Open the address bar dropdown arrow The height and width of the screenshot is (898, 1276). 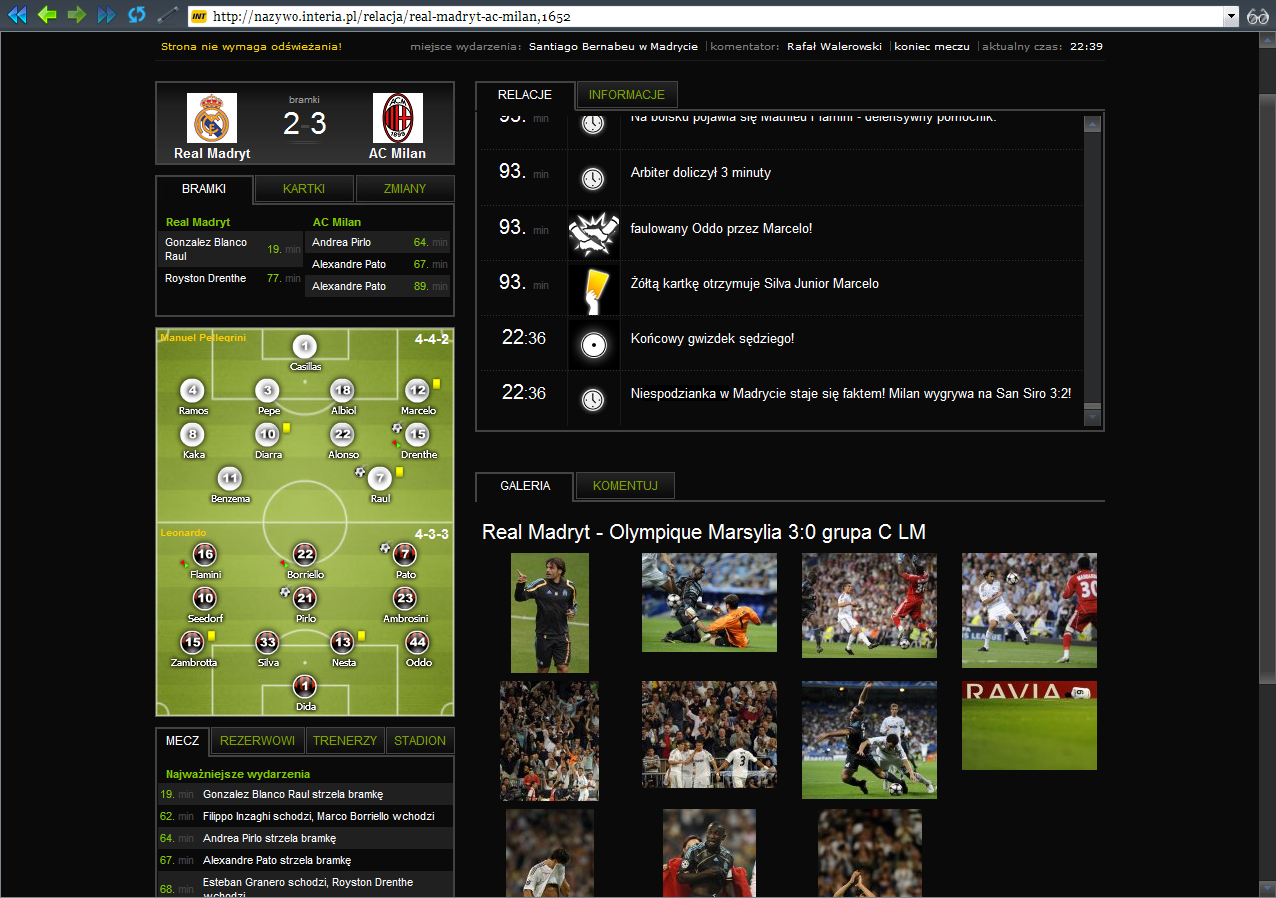[x=1231, y=16]
